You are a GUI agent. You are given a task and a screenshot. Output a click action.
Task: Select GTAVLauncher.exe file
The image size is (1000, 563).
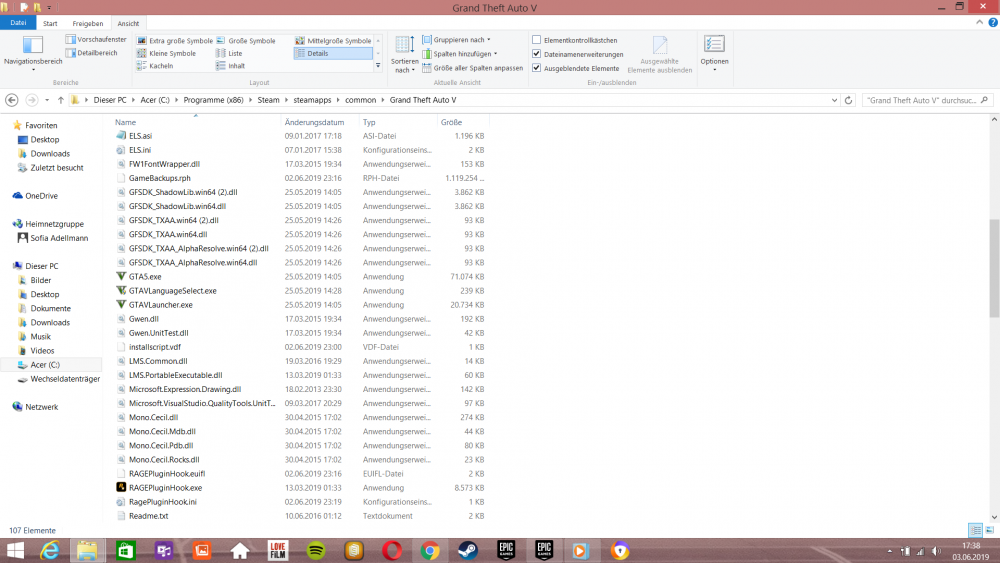[x=160, y=305]
